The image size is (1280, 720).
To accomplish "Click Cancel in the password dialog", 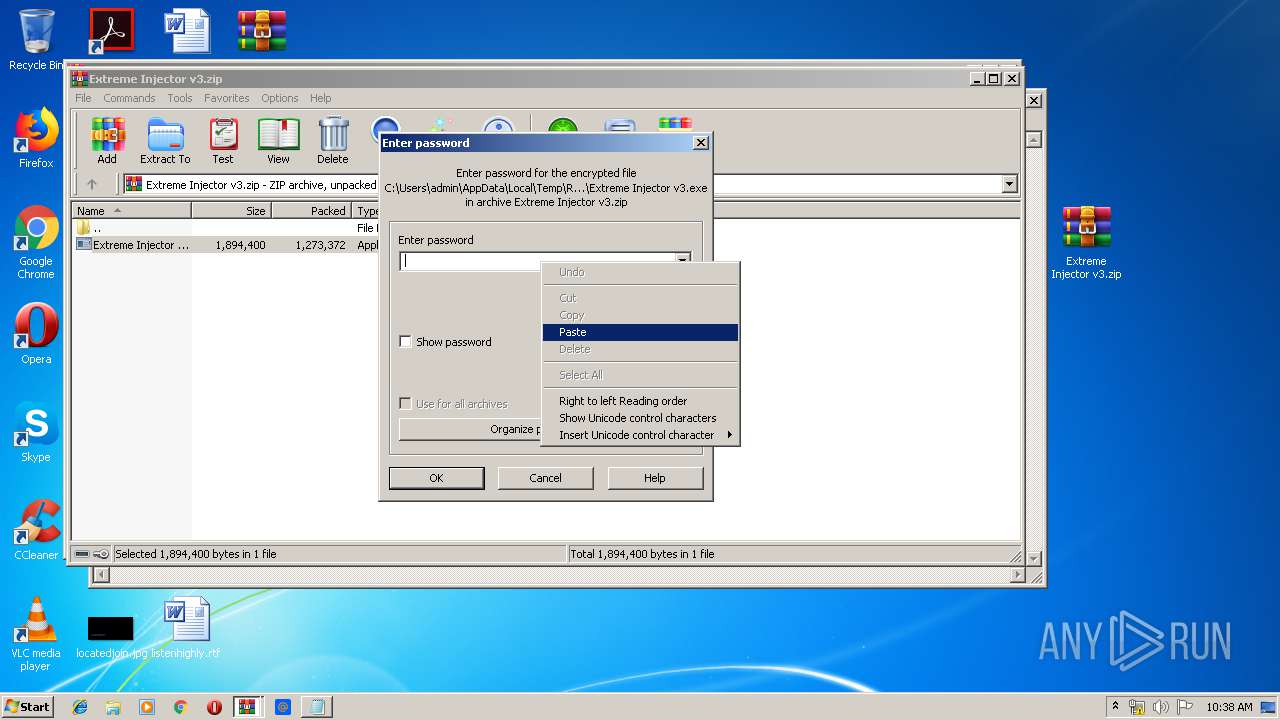I will point(545,478).
